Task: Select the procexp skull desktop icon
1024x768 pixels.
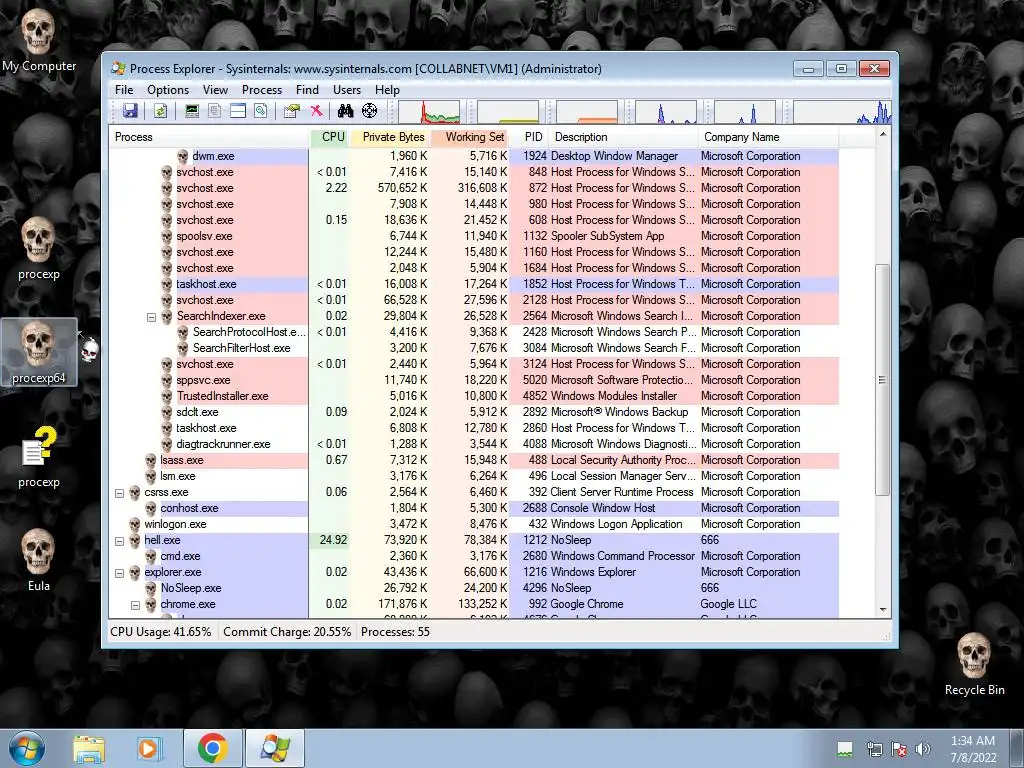Action: [x=39, y=249]
